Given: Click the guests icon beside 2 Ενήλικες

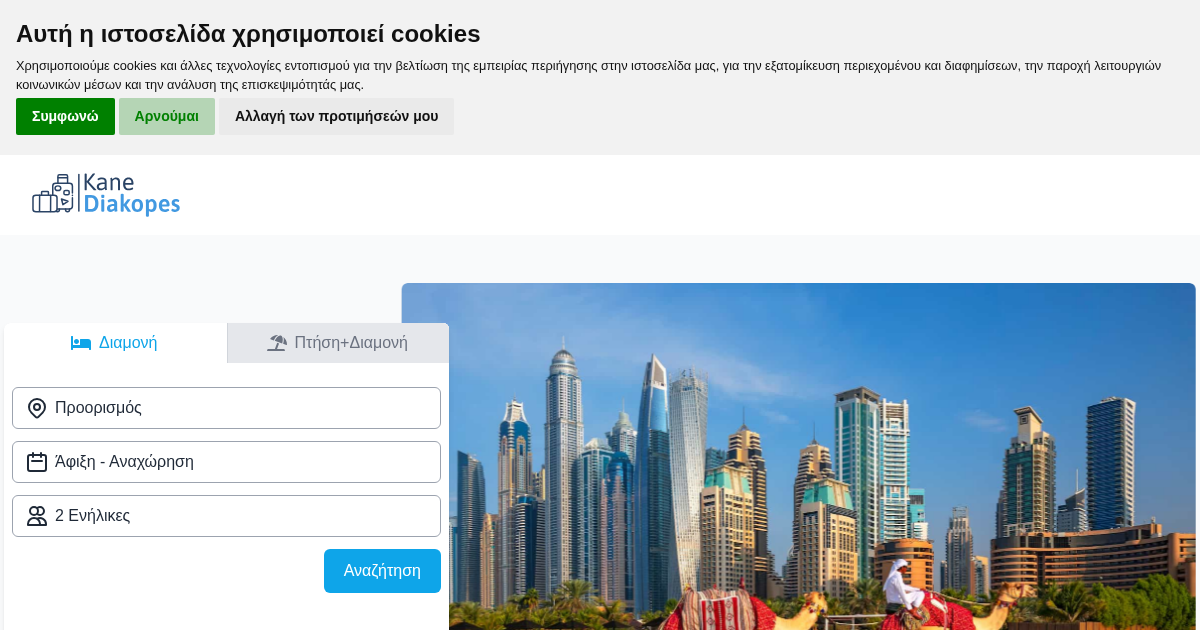Looking at the screenshot, I should [37, 516].
